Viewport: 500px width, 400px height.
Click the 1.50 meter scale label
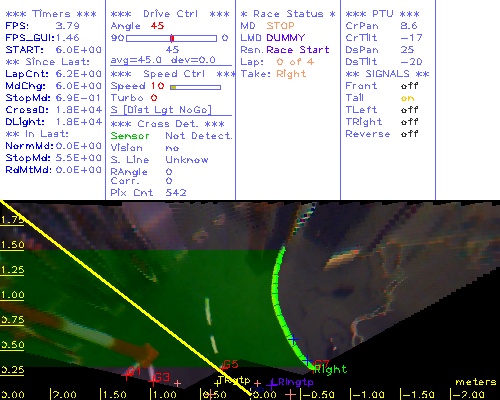[x=12, y=245]
